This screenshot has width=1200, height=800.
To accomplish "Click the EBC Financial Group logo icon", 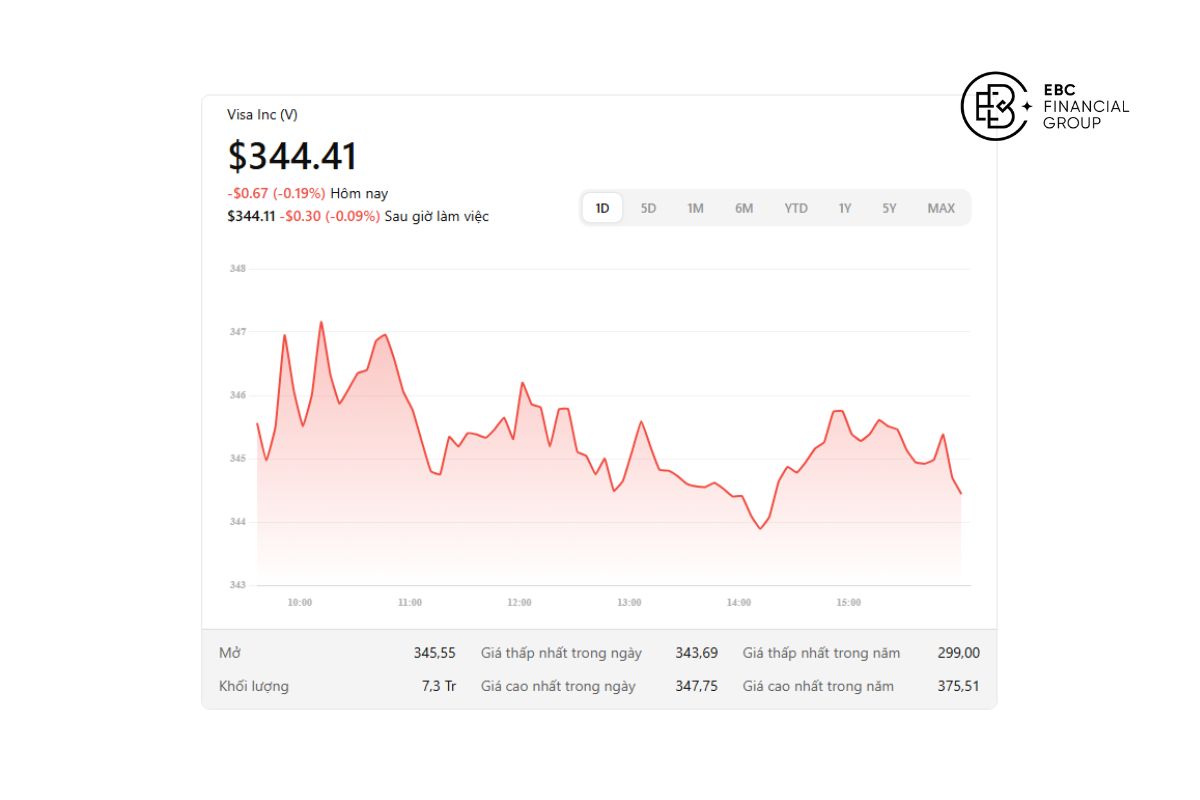I will tap(995, 106).
